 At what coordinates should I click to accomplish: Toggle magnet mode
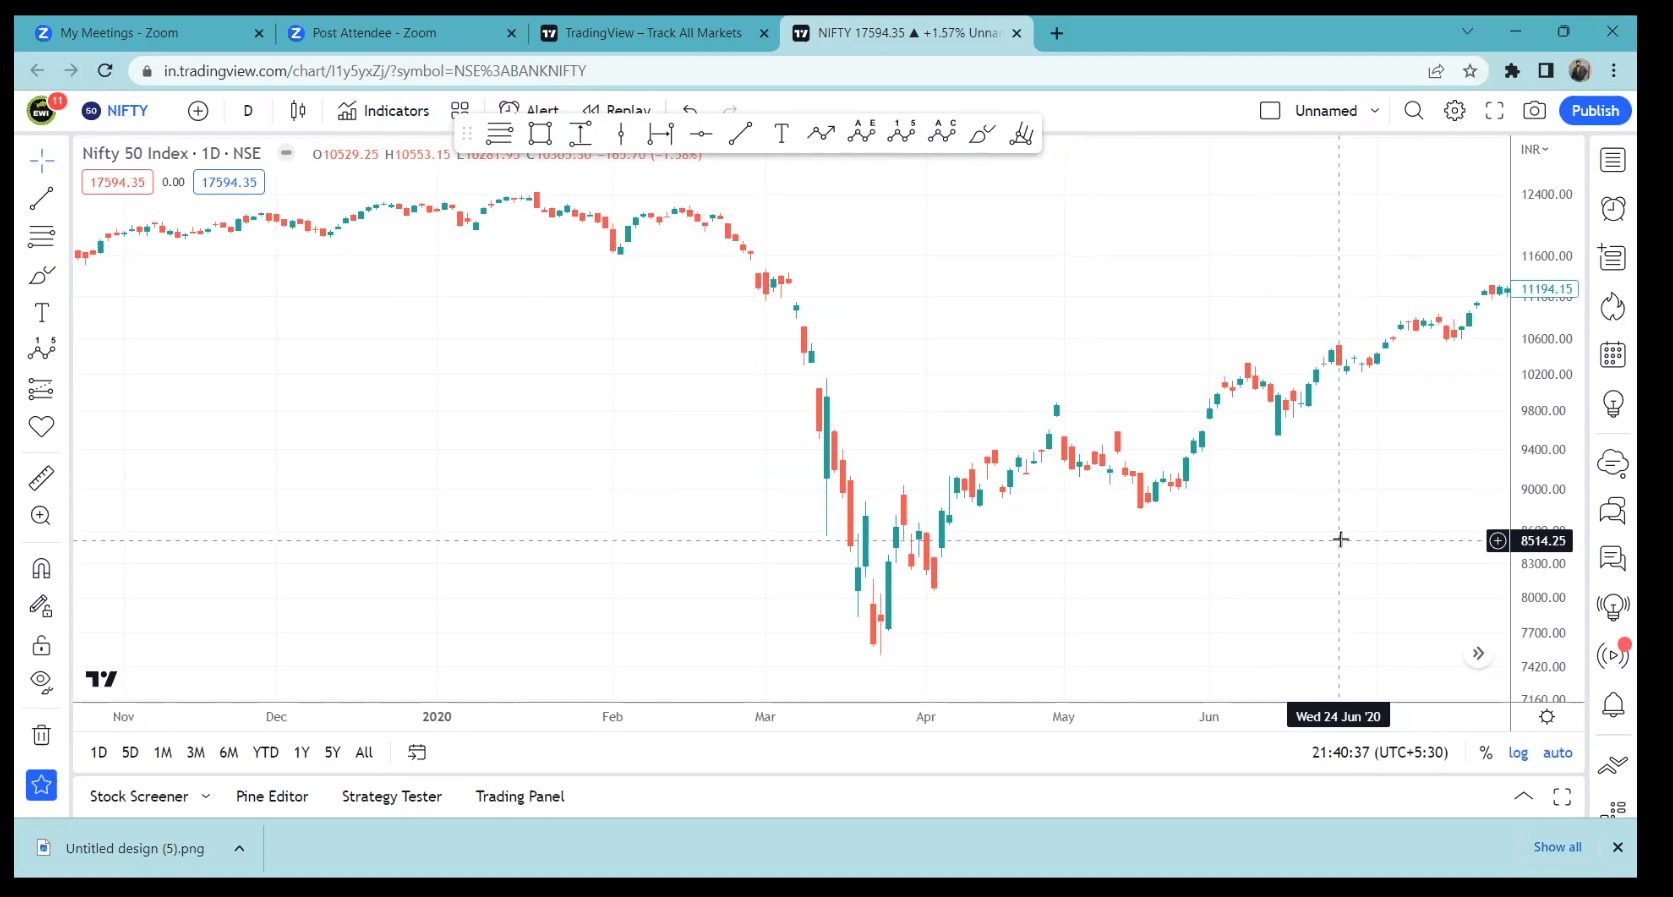coord(41,568)
